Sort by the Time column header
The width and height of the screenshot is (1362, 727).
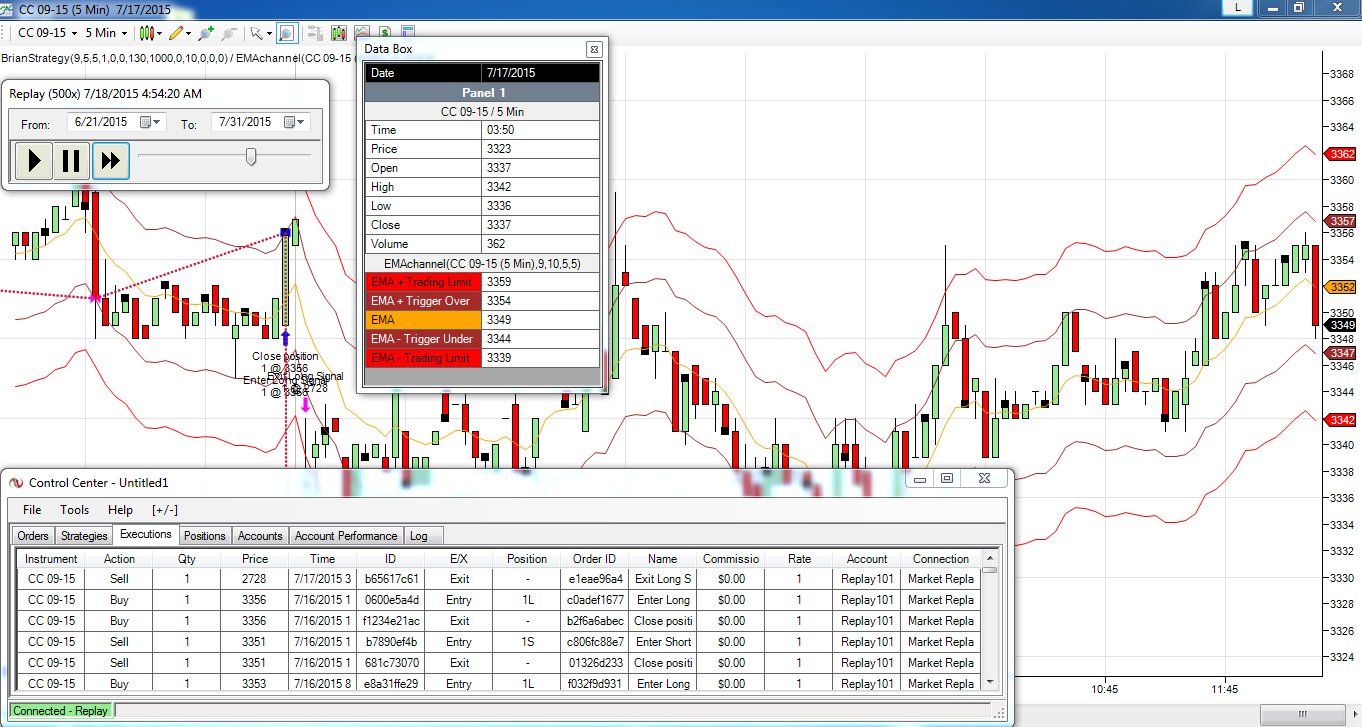[x=322, y=559]
